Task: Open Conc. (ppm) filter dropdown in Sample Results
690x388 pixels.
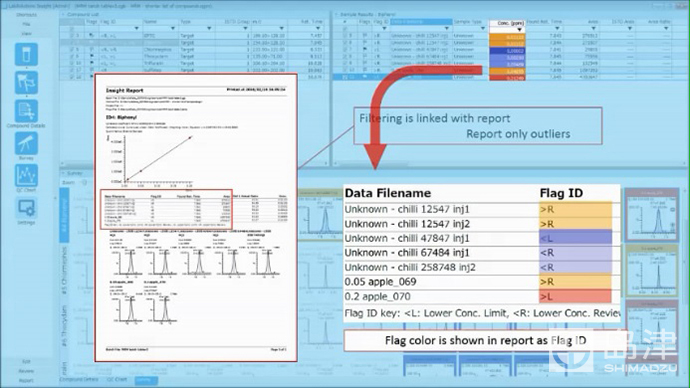Action: (x=520, y=29)
